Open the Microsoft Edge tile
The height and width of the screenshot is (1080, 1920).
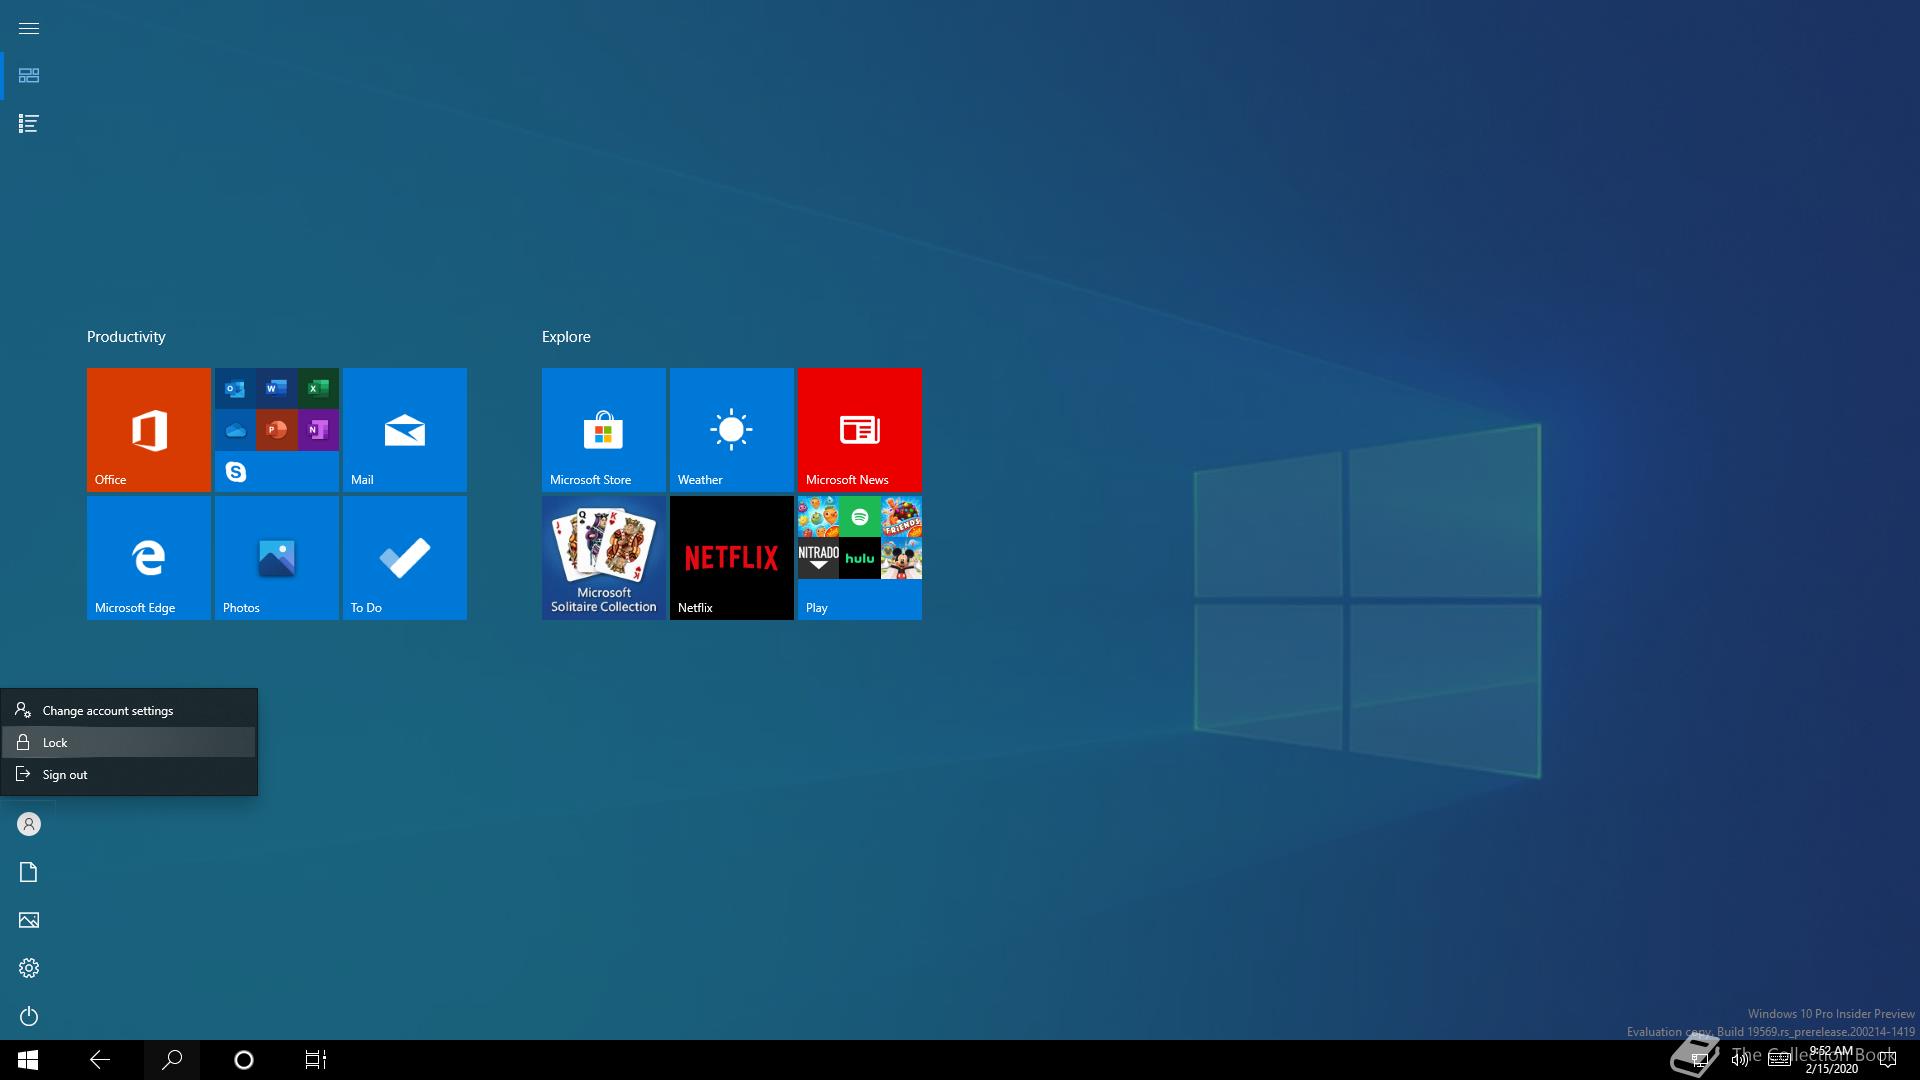point(149,558)
